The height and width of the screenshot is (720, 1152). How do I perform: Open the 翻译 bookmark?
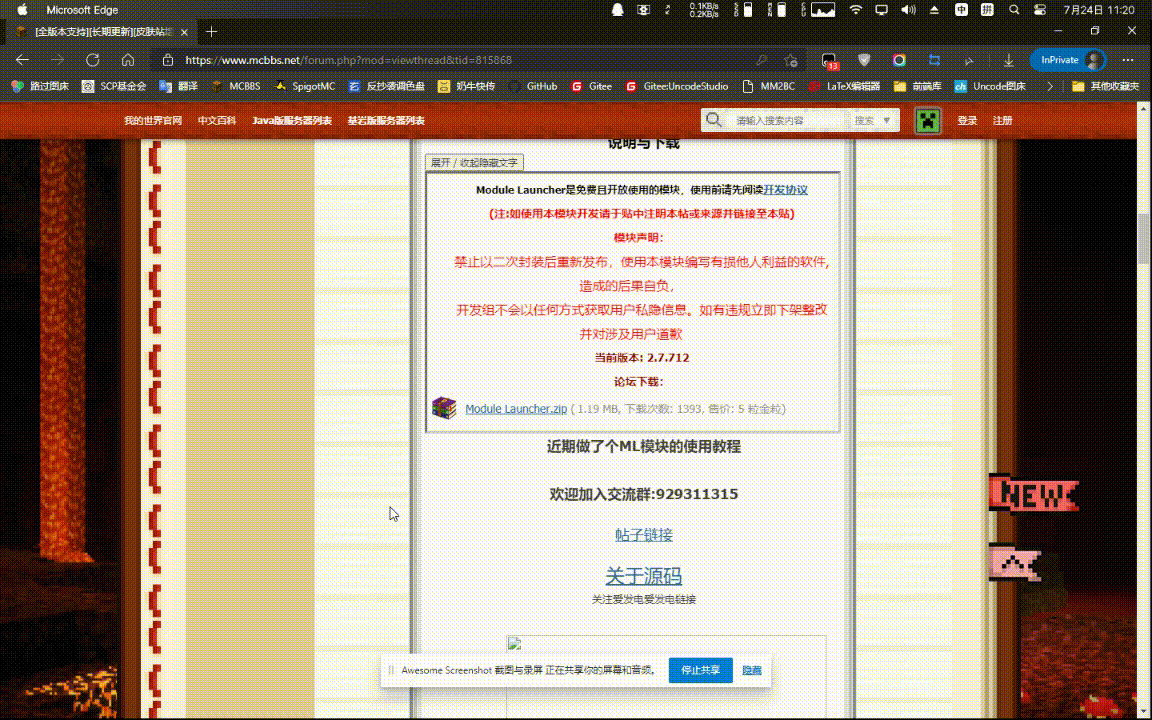coord(179,86)
